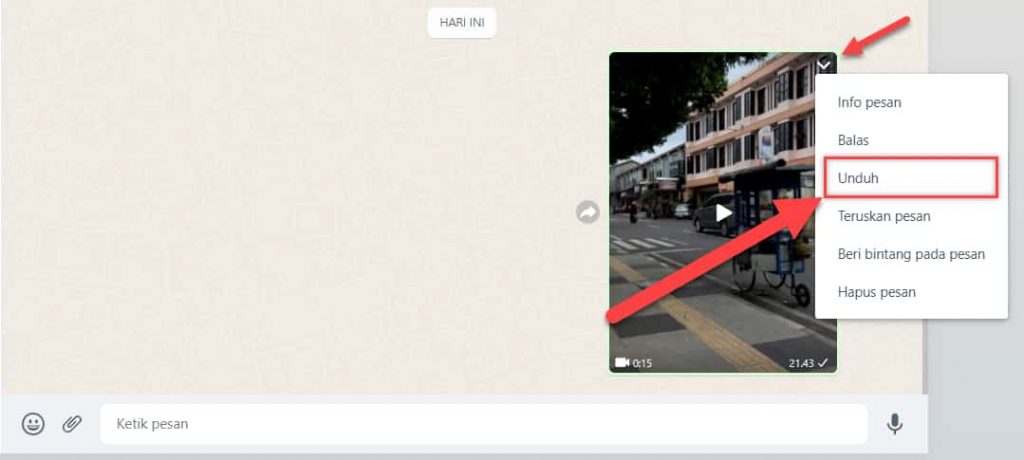The width and height of the screenshot is (1024, 460).
Task: Click the forward arrow beside the video
Action: click(x=588, y=212)
